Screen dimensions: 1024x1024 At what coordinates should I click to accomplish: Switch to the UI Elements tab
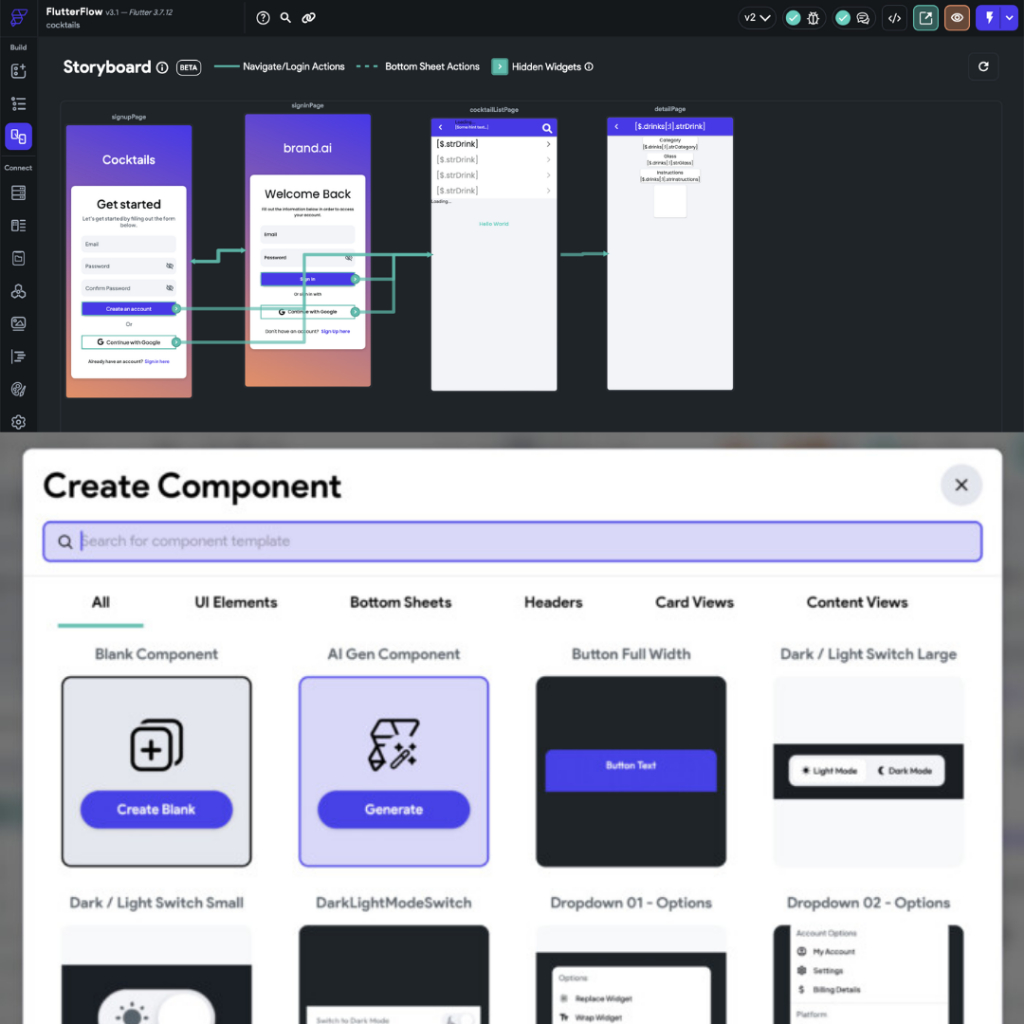(x=236, y=602)
